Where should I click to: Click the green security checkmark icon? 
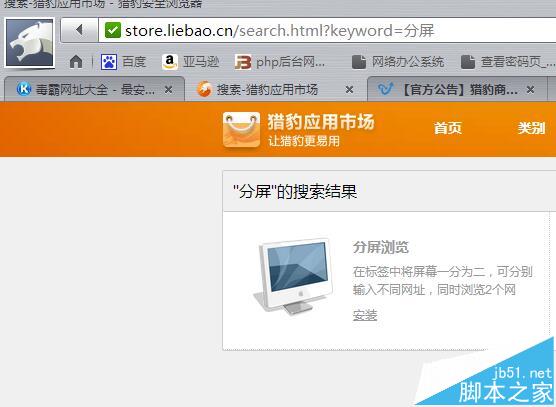pyautogui.click(x=113, y=30)
